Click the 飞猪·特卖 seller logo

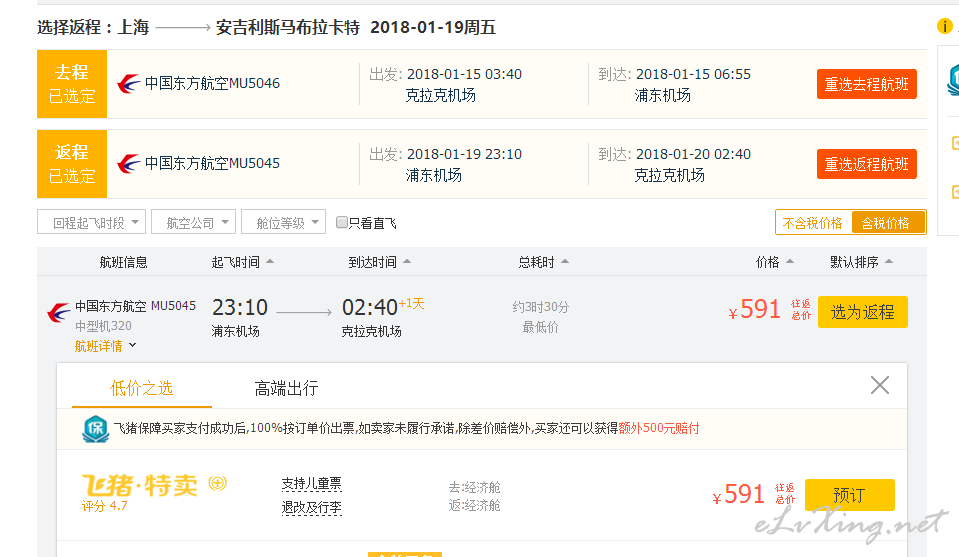tap(141, 485)
